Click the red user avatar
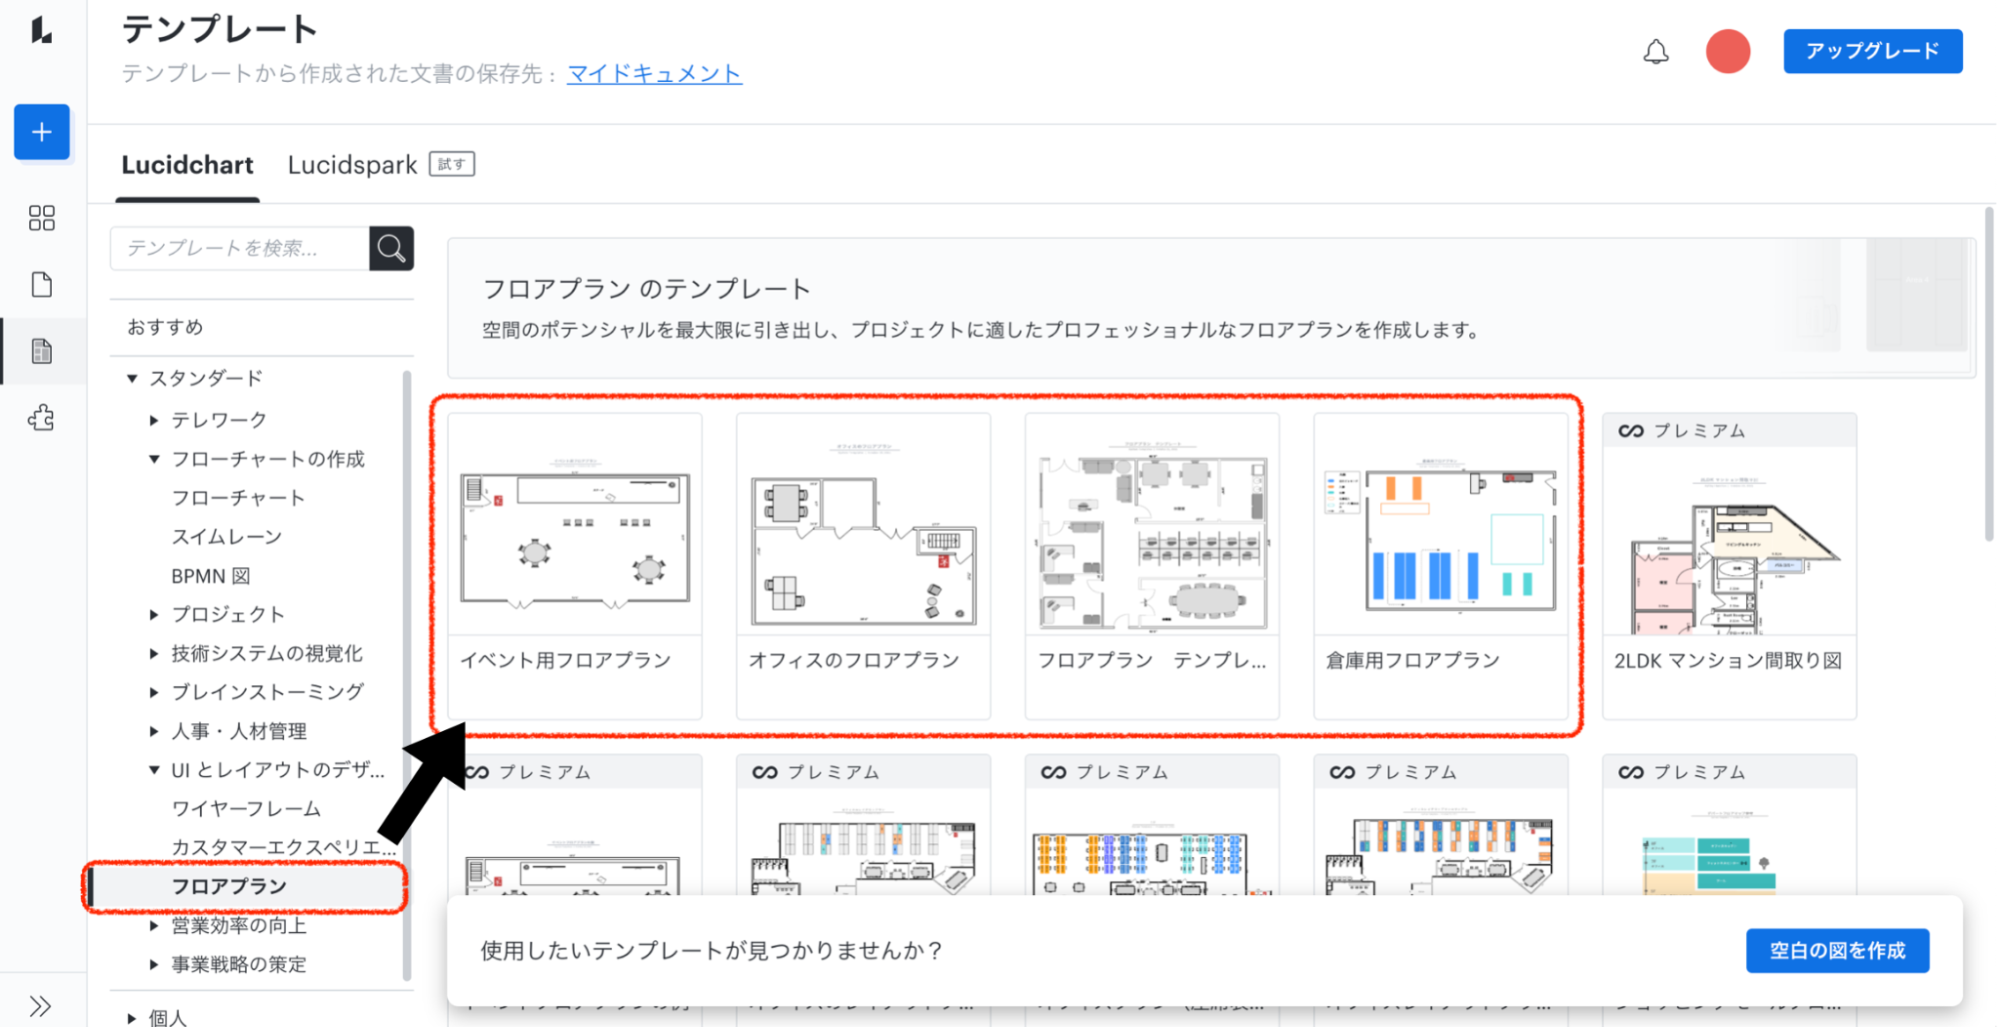 click(x=1727, y=52)
